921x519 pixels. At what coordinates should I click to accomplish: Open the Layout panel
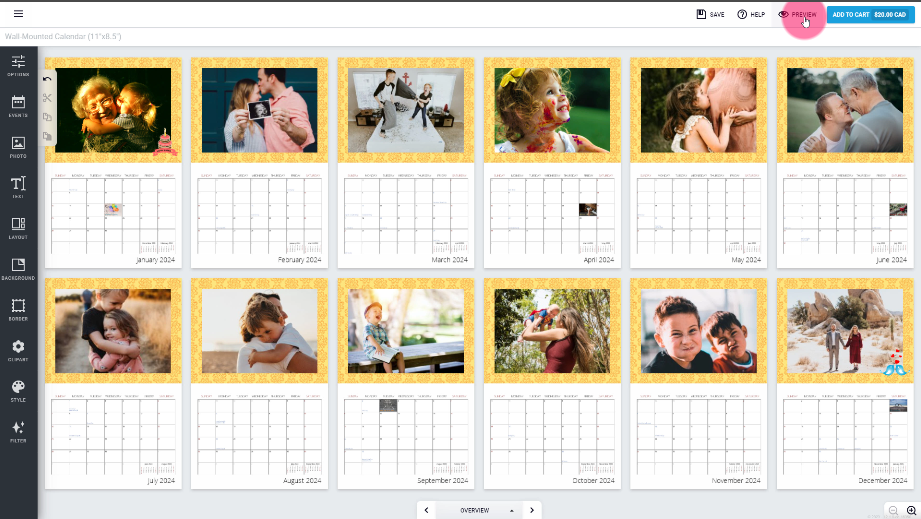[18, 228]
